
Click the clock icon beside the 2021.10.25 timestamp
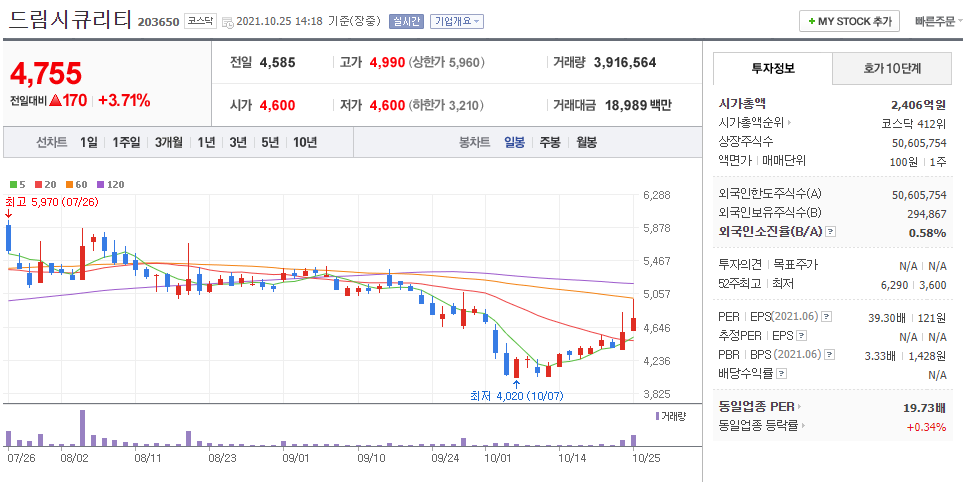[x=227, y=22]
